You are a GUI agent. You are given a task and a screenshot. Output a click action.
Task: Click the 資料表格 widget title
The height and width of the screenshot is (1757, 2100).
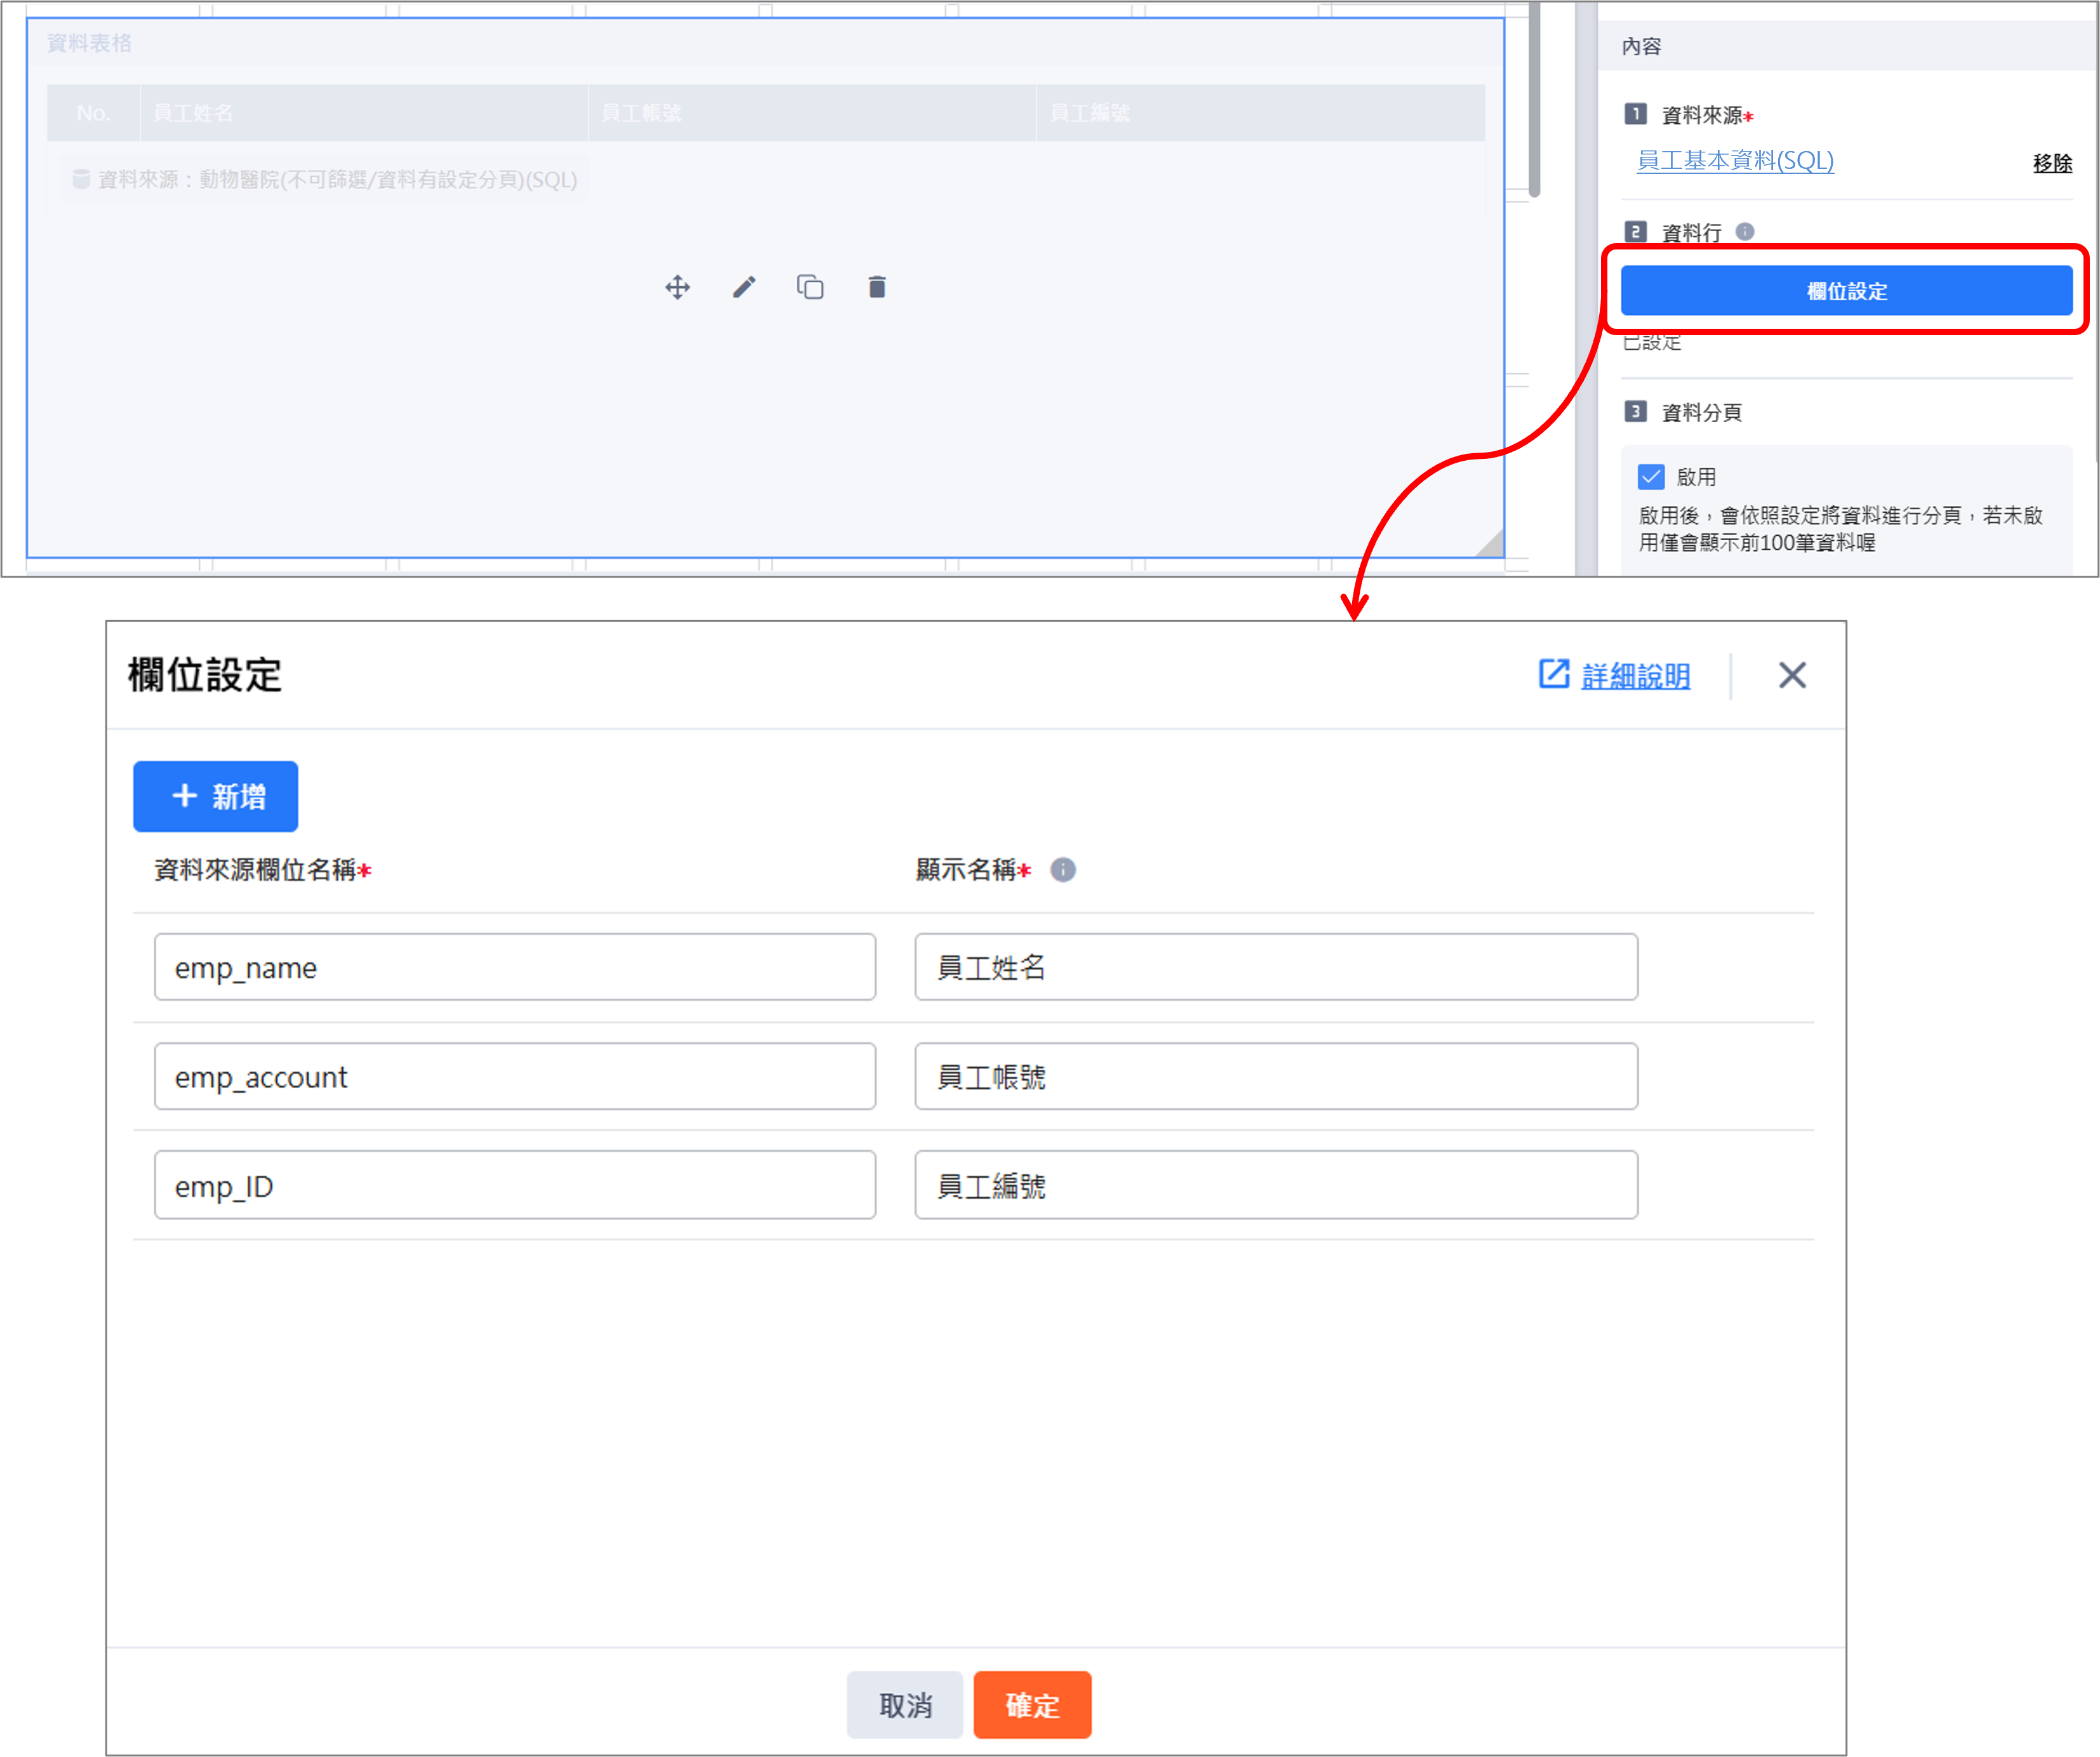point(89,43)
